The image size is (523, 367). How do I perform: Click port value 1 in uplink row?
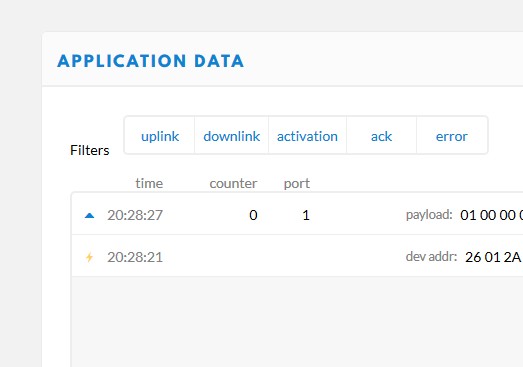click(x=306, y=215)
